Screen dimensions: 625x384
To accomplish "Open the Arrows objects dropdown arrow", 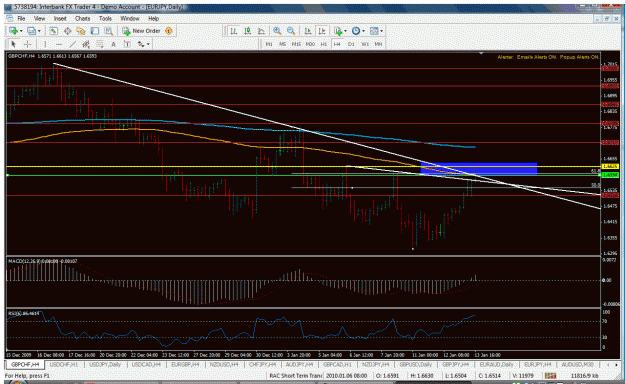I will click(148, 44).
